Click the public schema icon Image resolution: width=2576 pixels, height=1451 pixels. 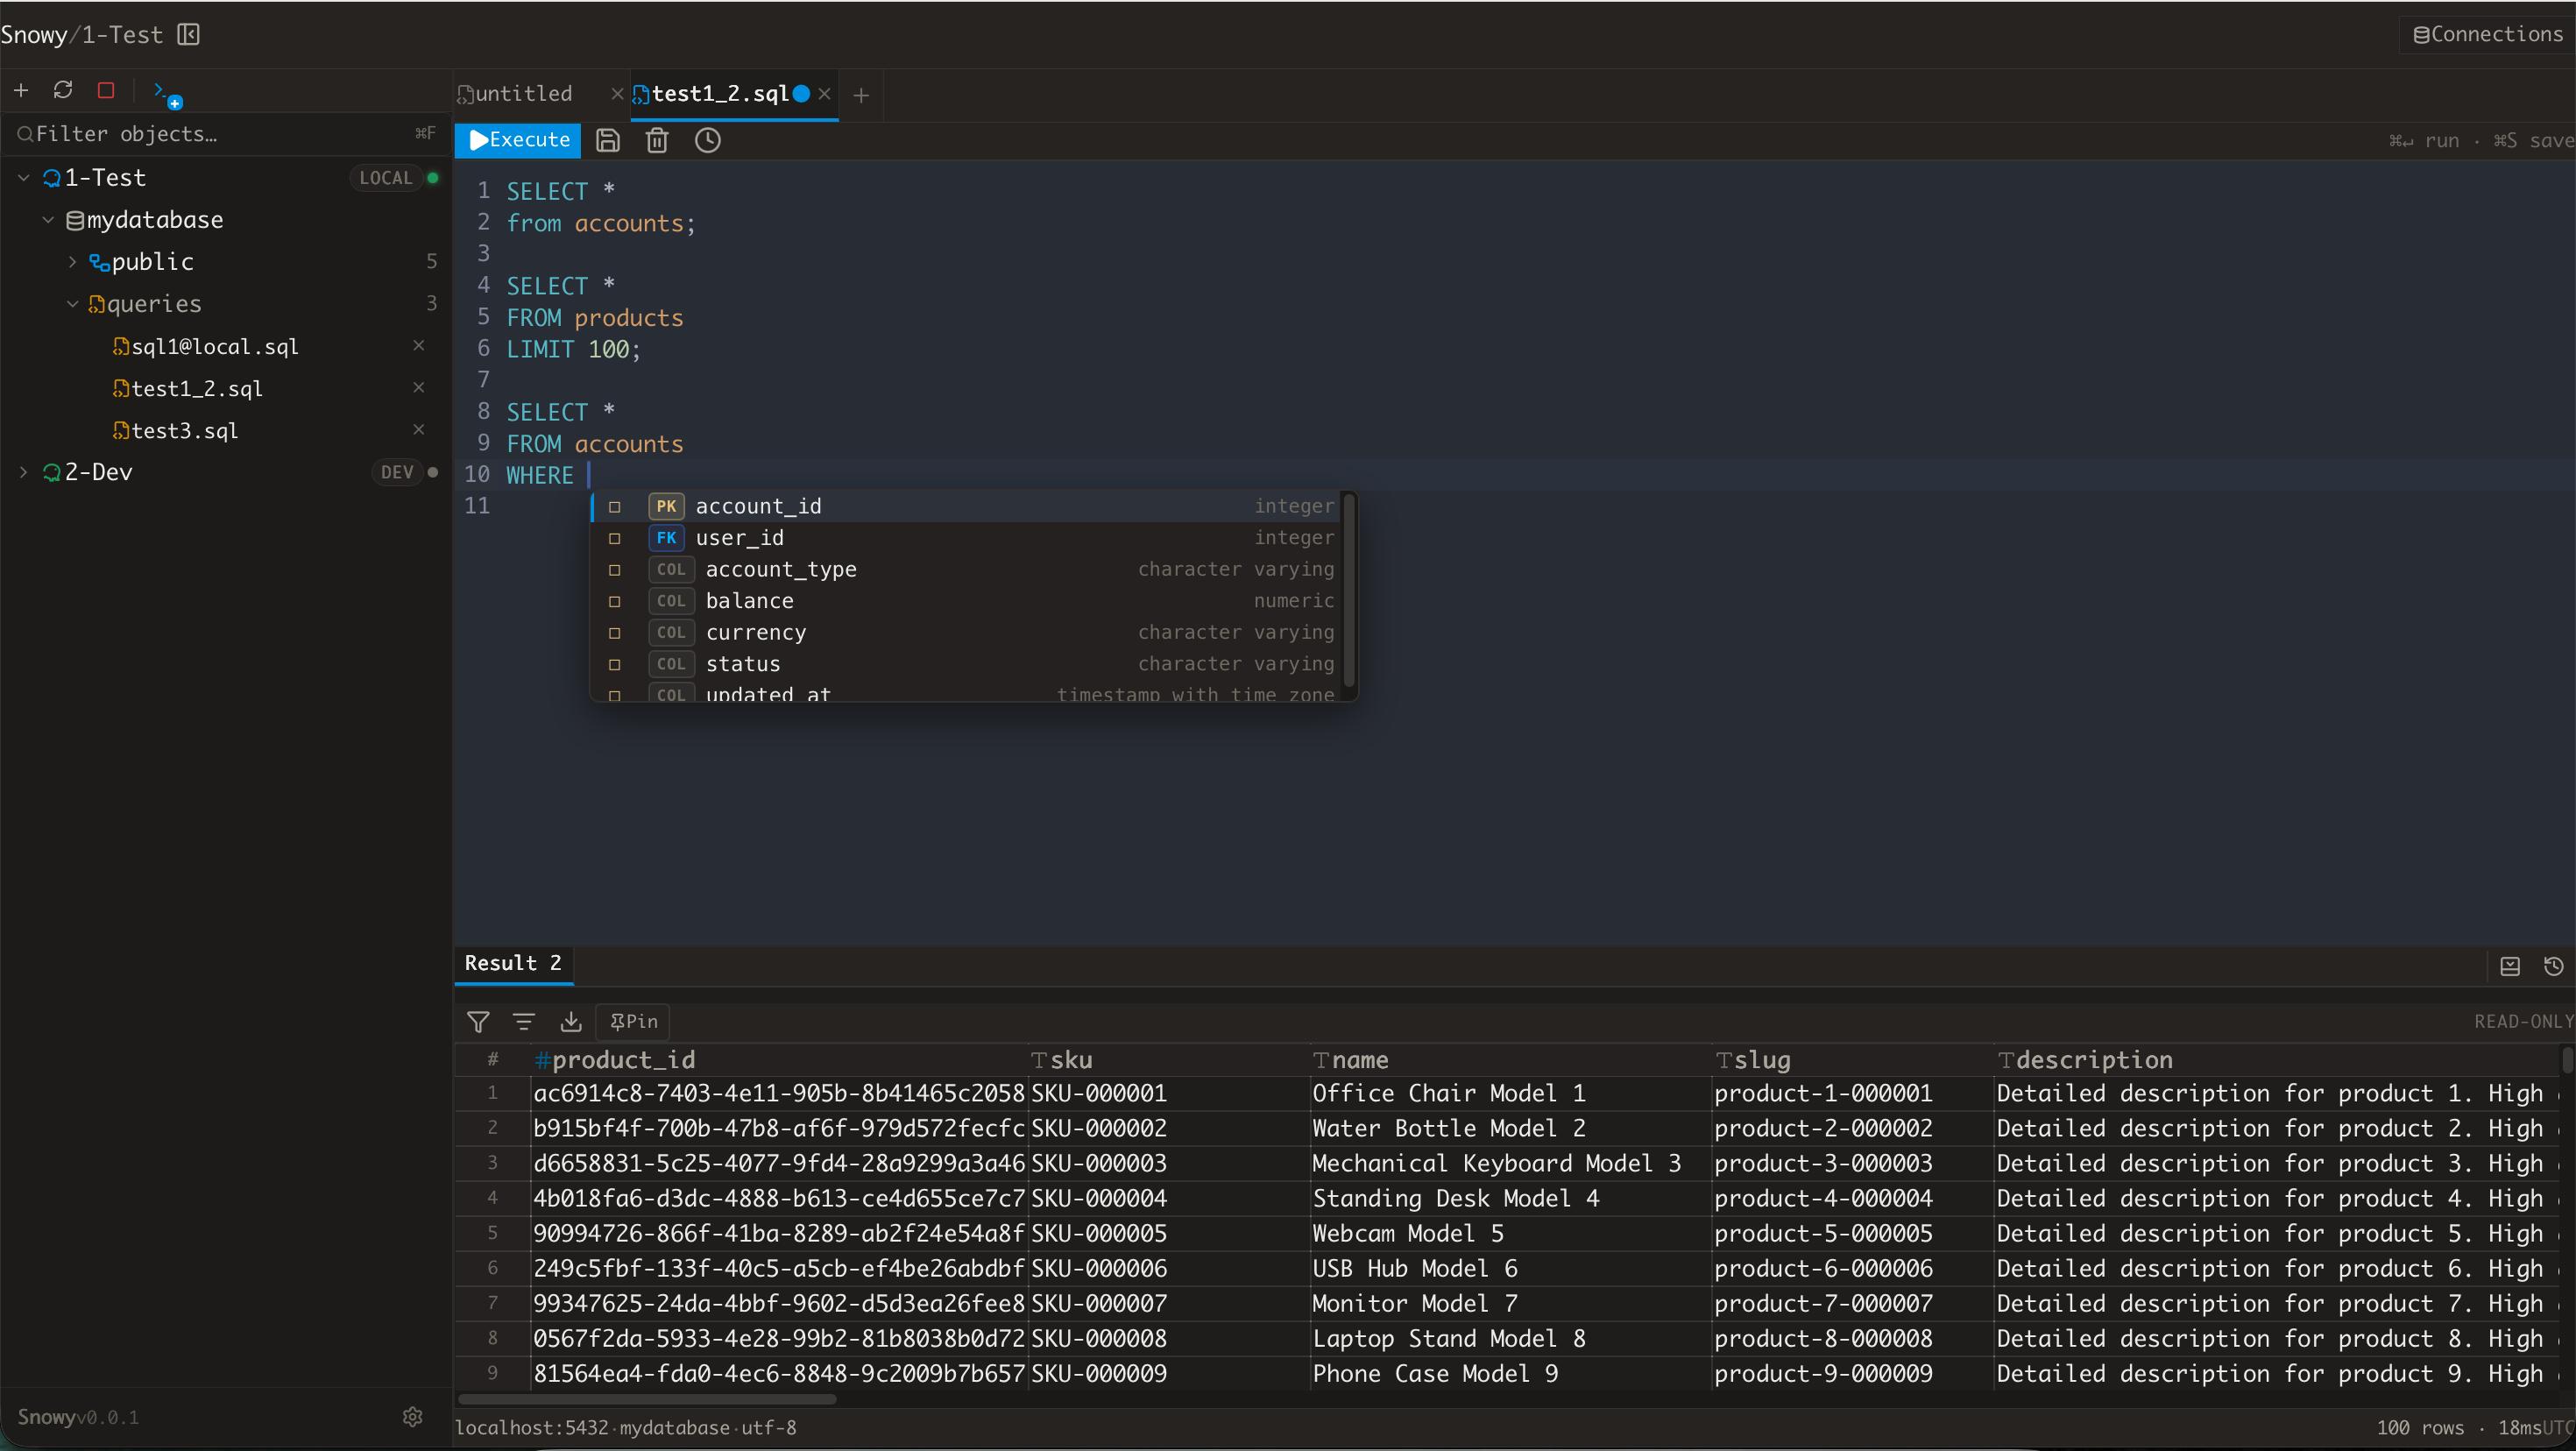(x=99, y=262)
